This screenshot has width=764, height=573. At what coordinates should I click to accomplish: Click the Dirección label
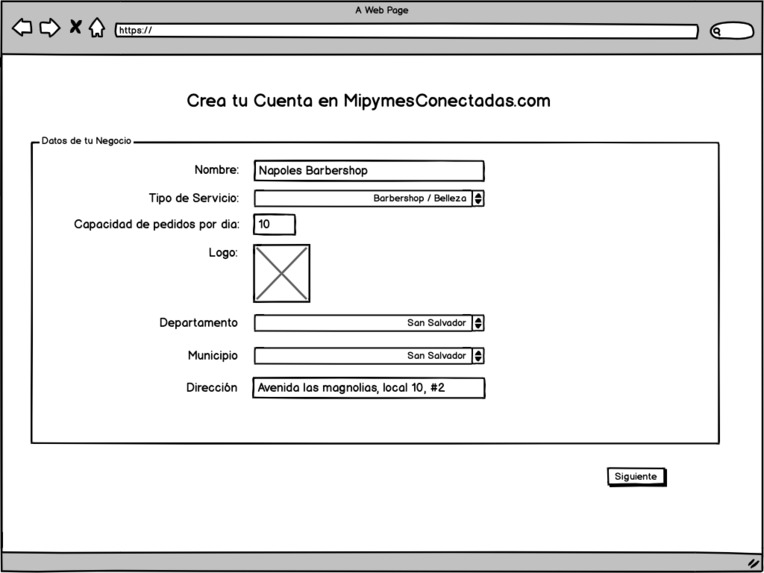point(212,388)
